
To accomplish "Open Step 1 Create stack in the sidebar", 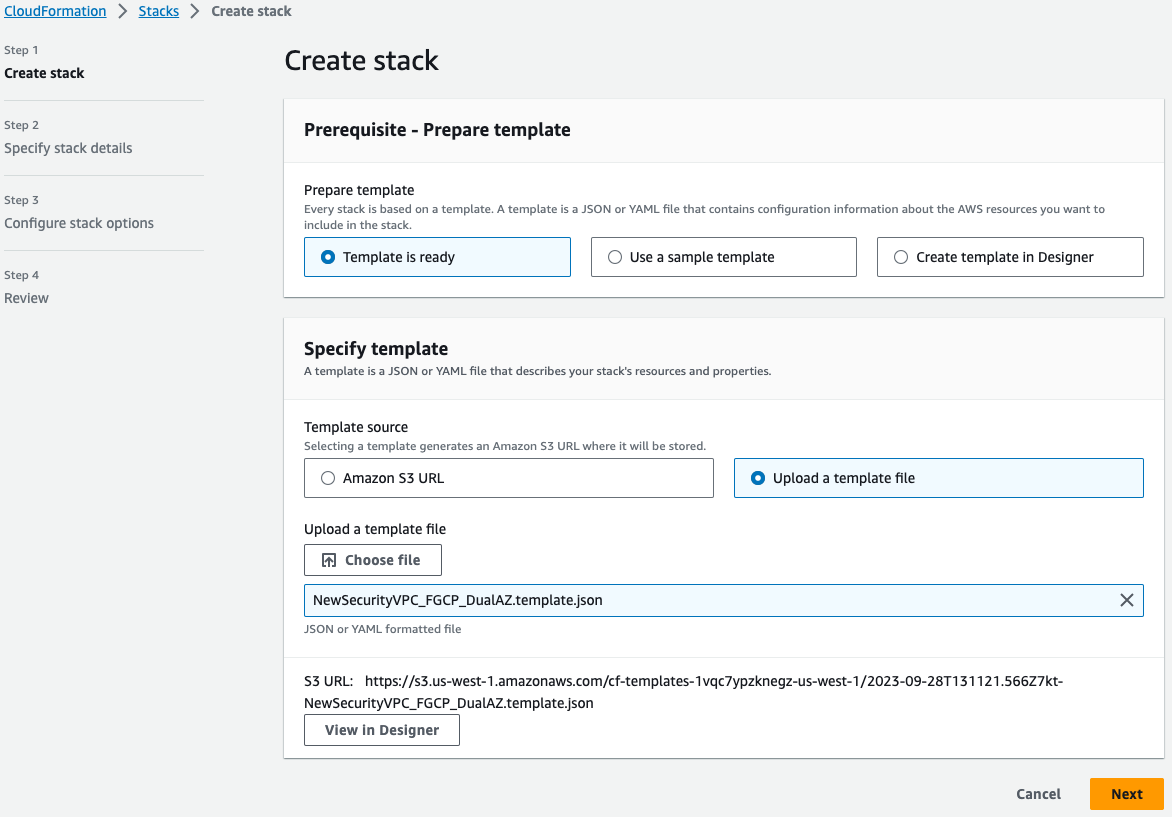I will (x=44, y=73).
